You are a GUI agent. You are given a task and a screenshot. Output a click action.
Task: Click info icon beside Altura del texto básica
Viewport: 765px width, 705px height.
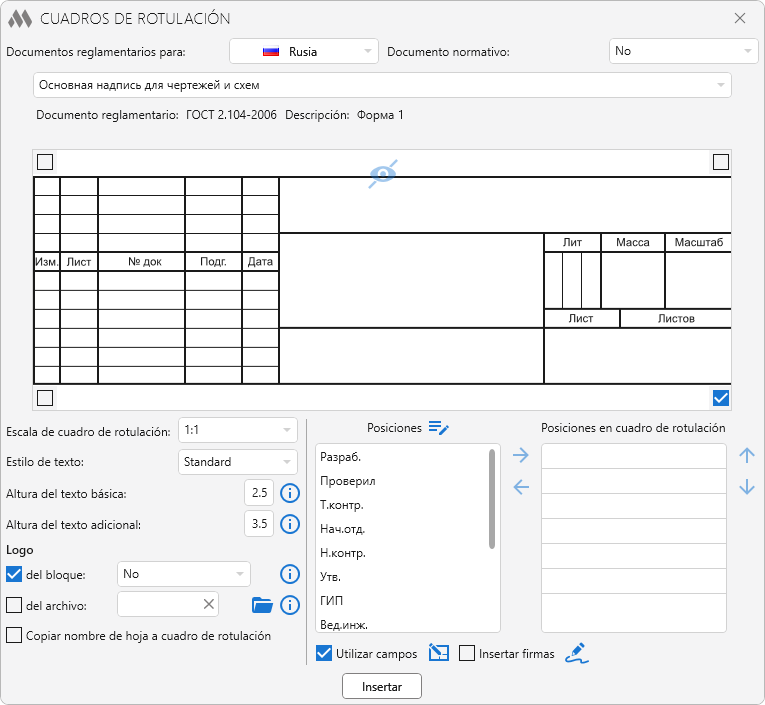(290, 493)
